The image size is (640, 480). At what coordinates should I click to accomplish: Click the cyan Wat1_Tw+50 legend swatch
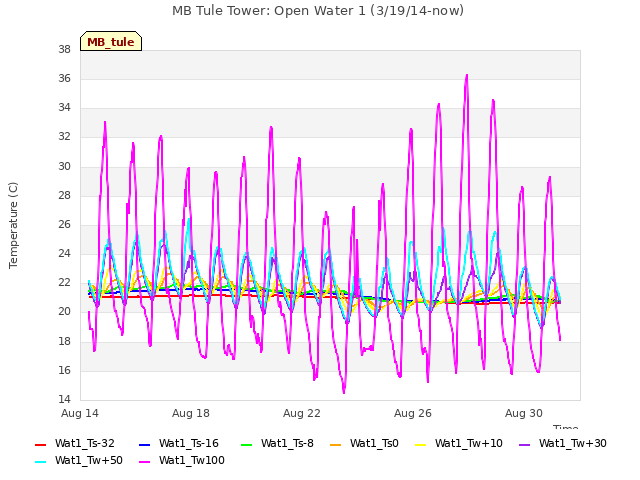(40, 462)
